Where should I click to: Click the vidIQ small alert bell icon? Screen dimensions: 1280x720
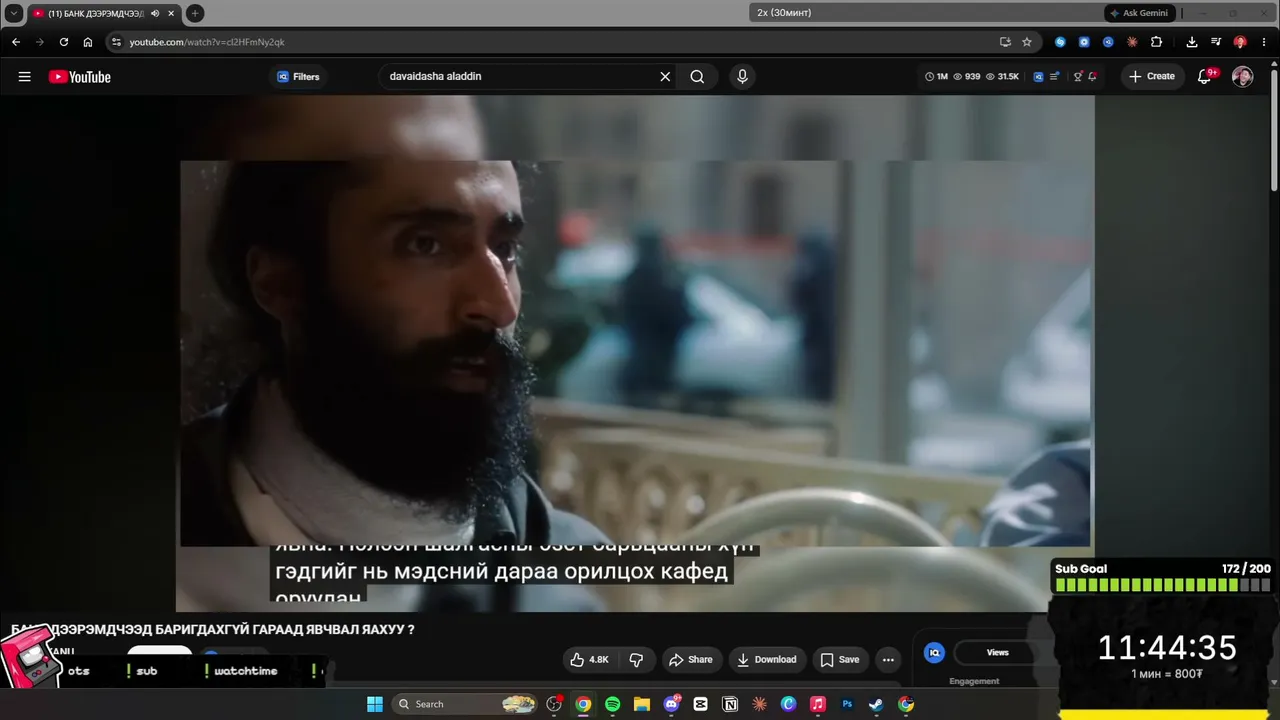point(1092,77)
